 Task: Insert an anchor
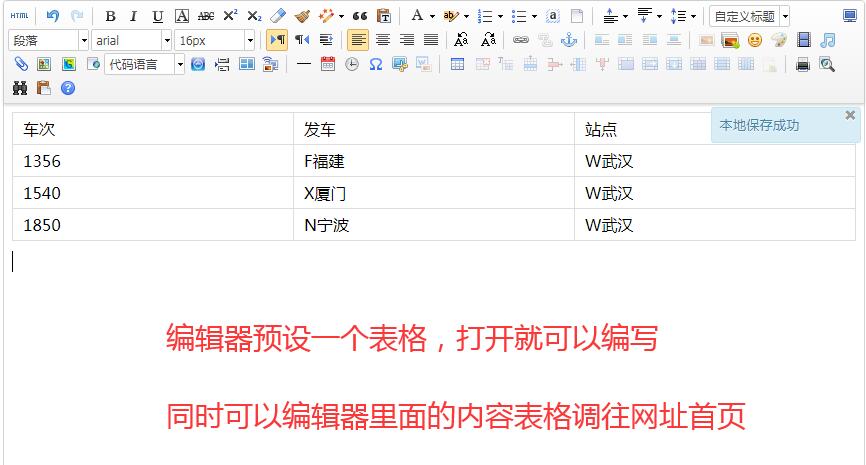tap(569, 40)
